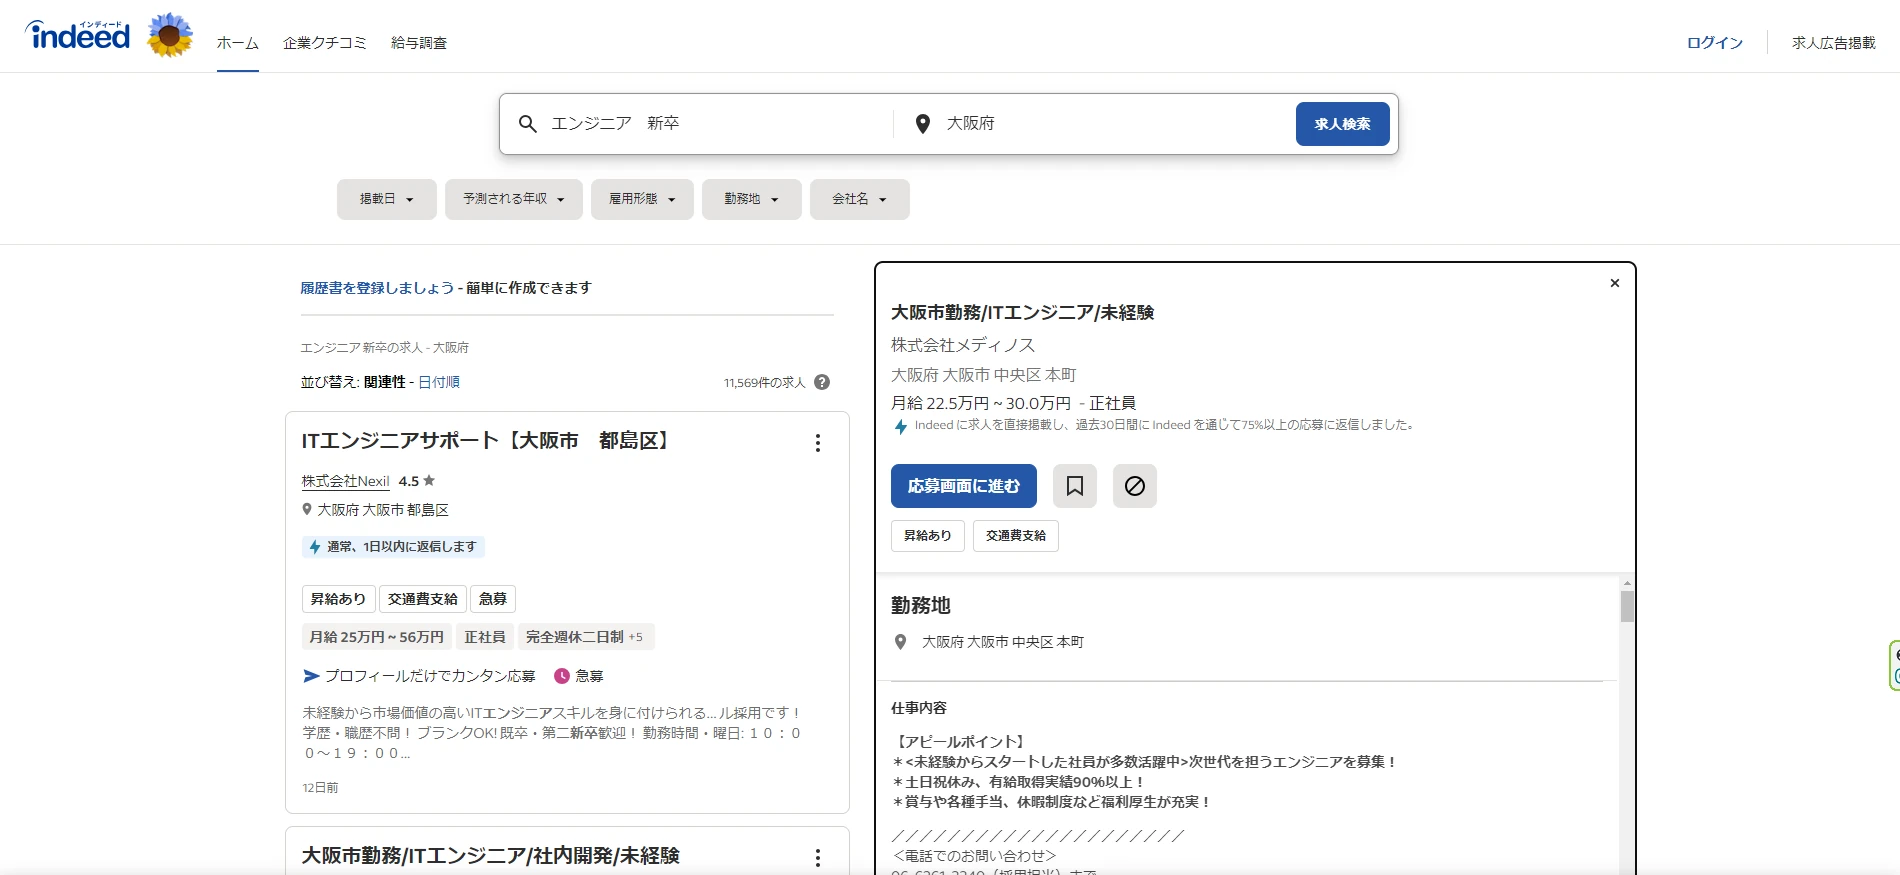Click the 履歴書を登録しましょう link
This screenshot has width=1900, height=875.
pos(378,288)
